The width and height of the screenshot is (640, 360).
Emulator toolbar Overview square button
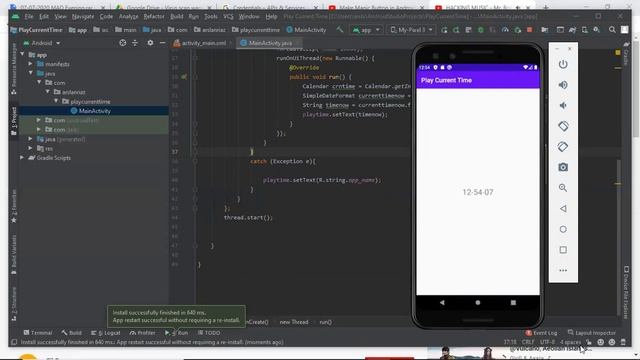click(563, 250)
